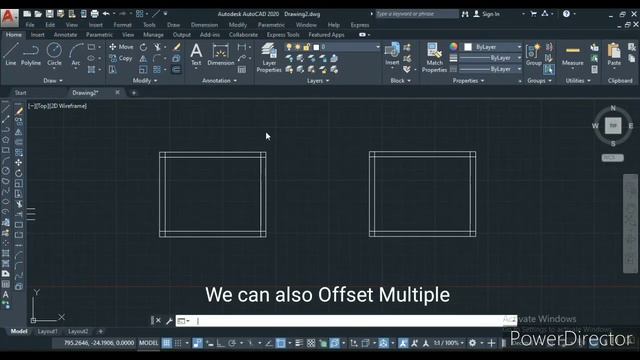Image resolution: width=640 pixels, height=360 pixels.
Task: Click the Start file tab
Action: coord(20,93)
